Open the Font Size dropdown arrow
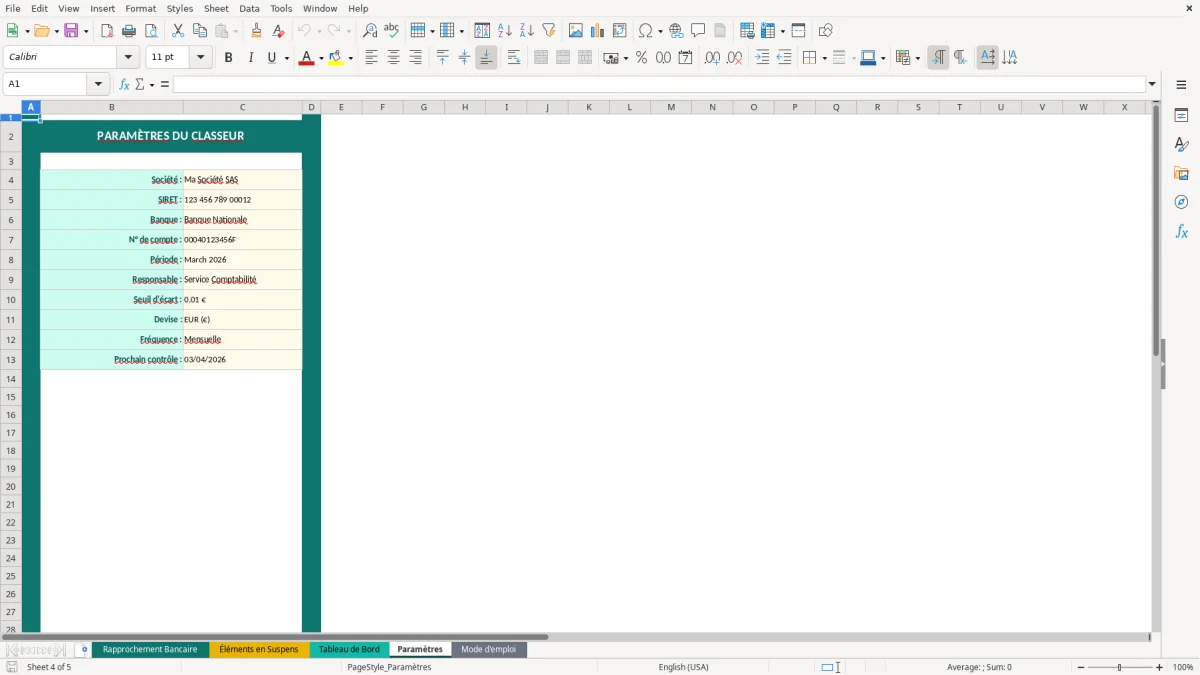1200x675 pixels. (201, 58)
